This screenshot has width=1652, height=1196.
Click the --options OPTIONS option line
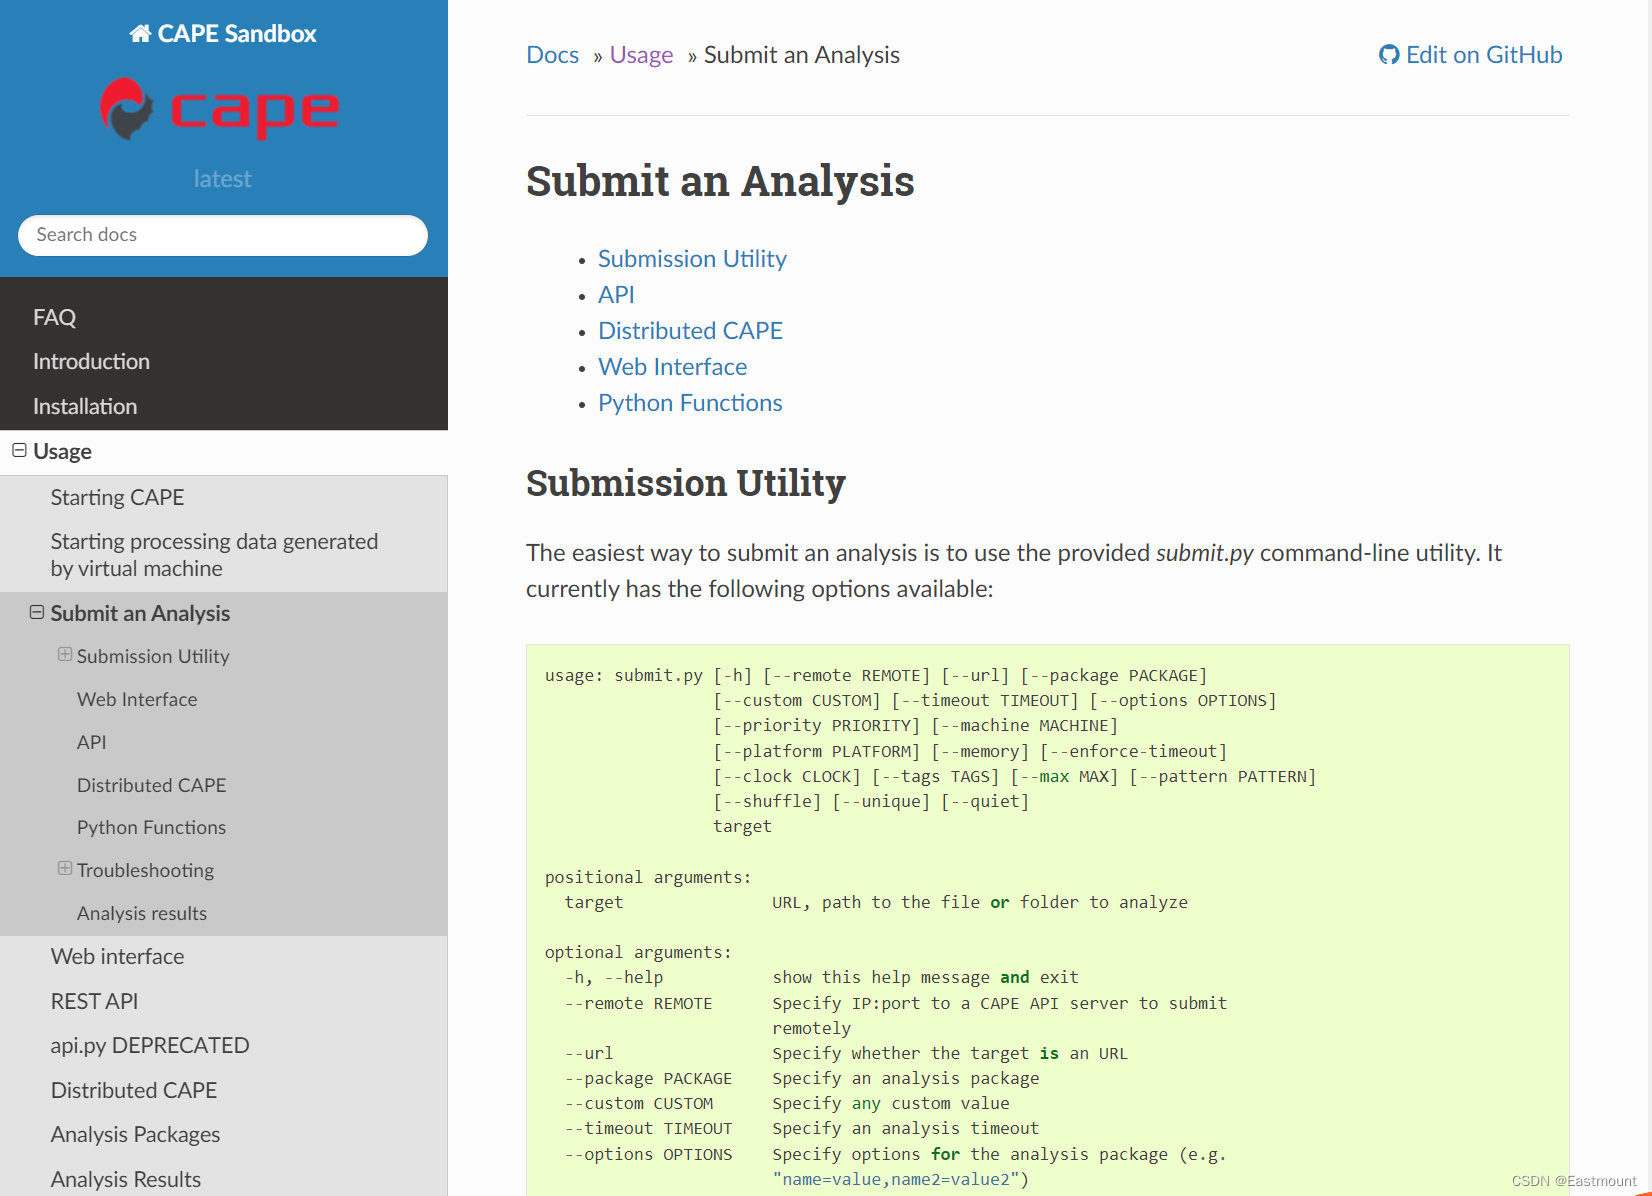(648, 1154)
